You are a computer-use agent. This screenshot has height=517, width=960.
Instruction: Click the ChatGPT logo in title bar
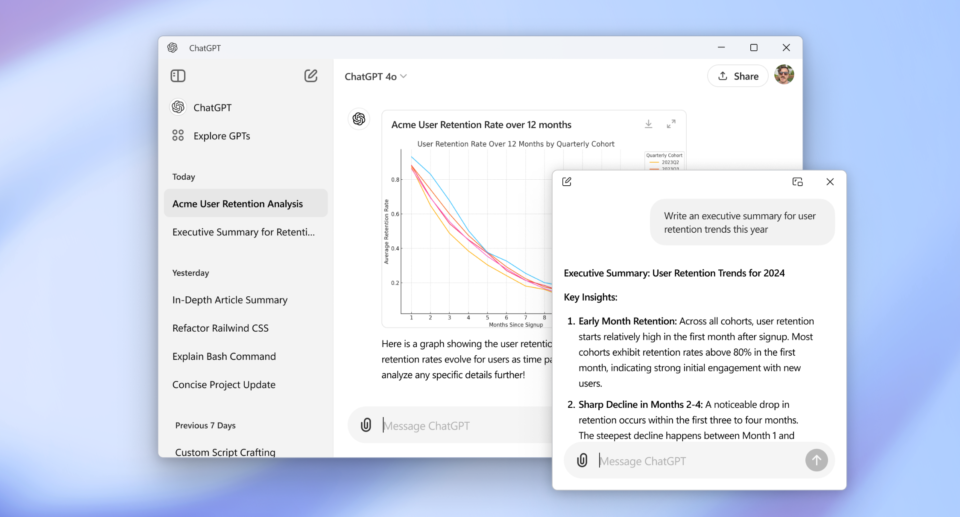(173, 48)
